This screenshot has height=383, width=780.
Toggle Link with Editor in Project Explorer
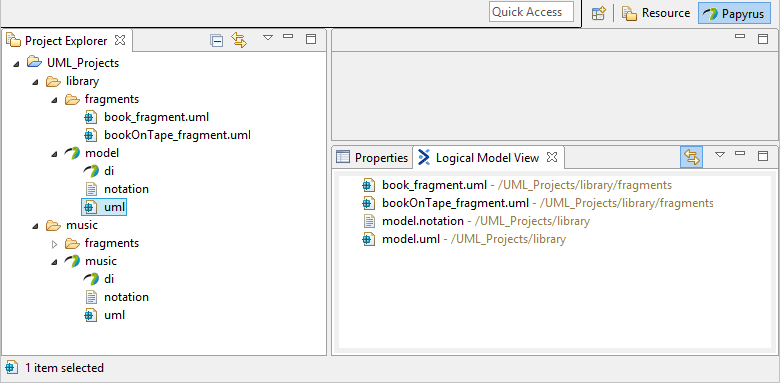239,40
